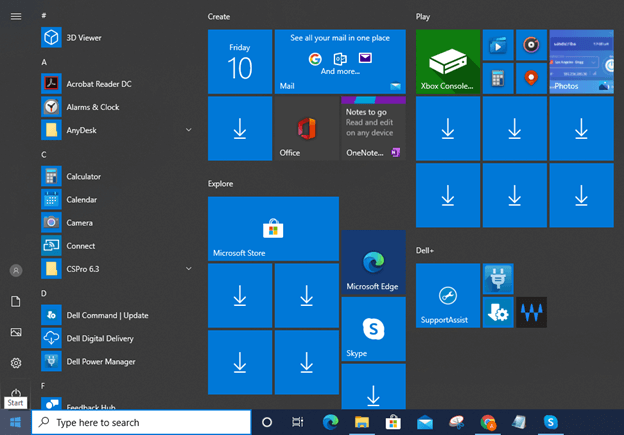The width and height of the screenshot is (624, 435).
Task: Expand the CSPro 6.3 folder chevron
Action: click(x=189, y=269)
